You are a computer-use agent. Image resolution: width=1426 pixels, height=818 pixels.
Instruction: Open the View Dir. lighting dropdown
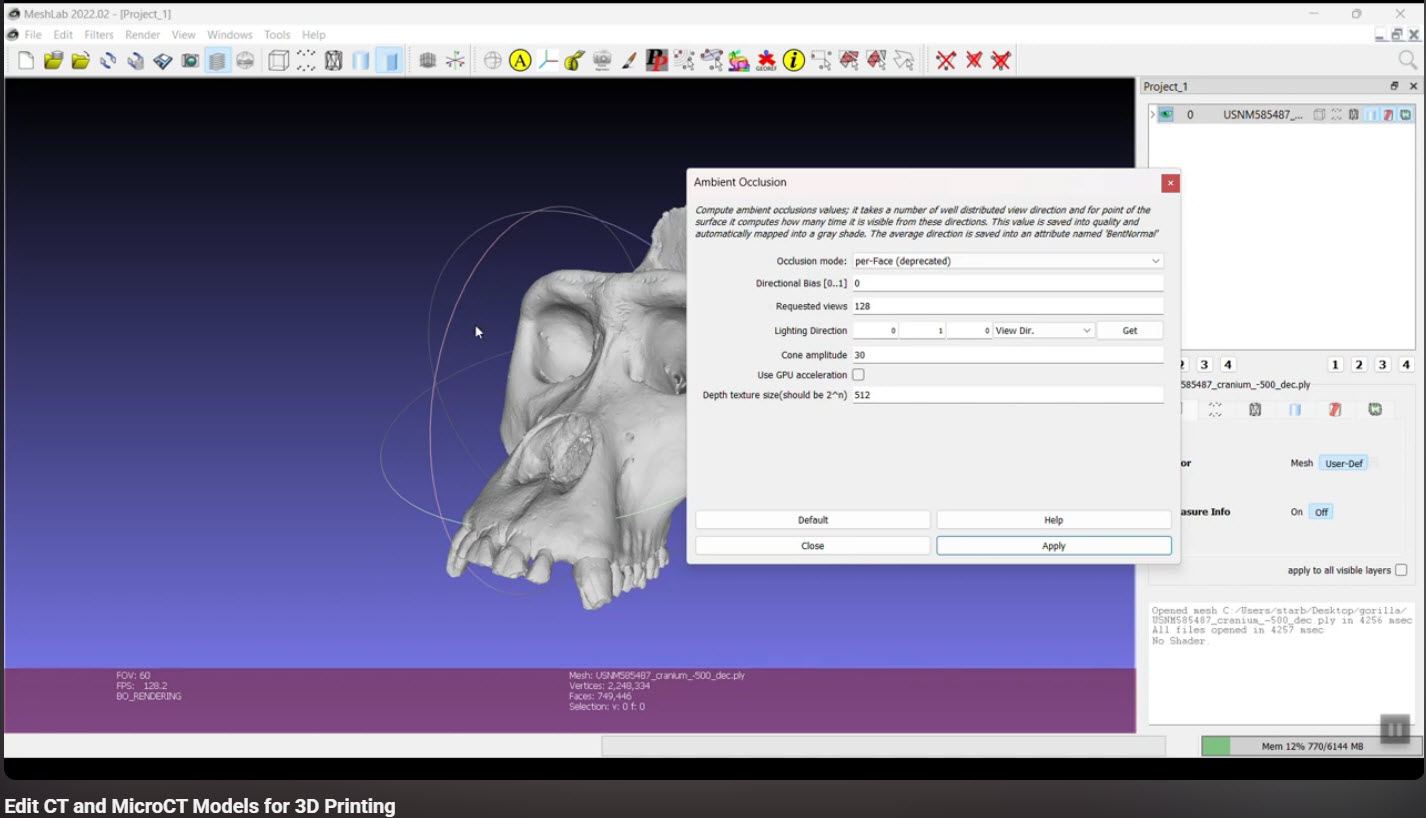1043,331
